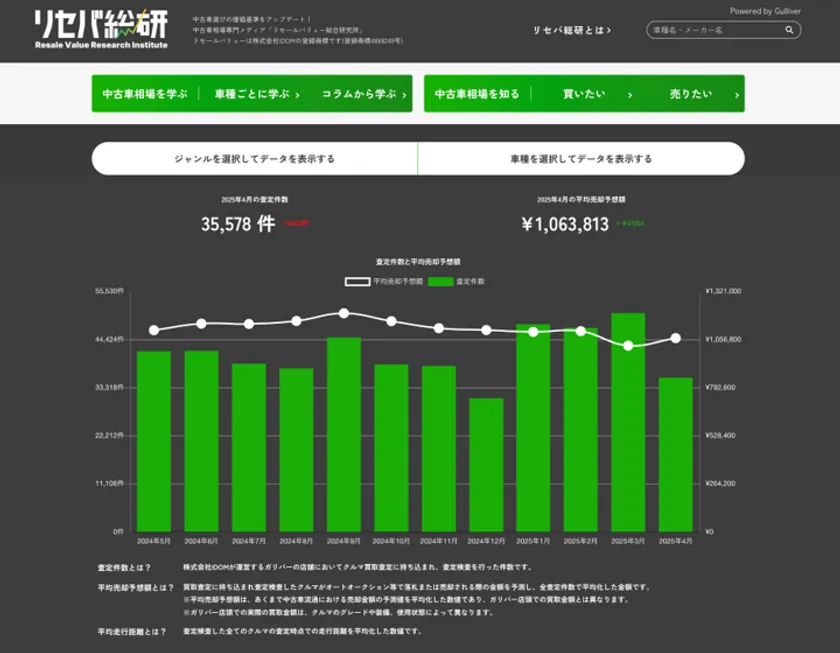840x653 pixels.
Task: Open the 車種ごとに学ぶ menu item
Action: tap(251, 94)
